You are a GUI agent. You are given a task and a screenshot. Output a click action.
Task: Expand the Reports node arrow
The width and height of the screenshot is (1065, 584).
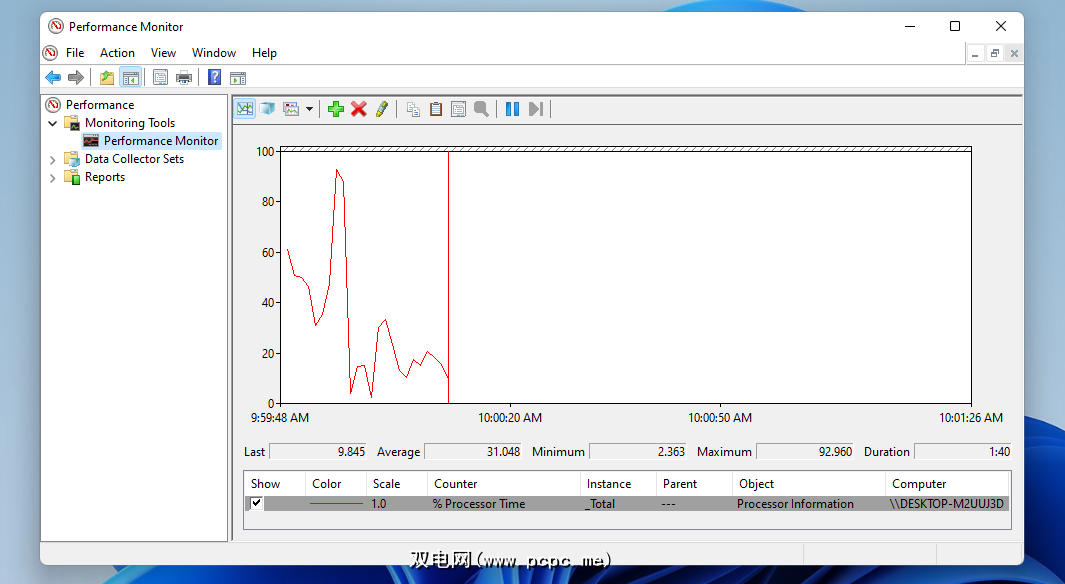pos(52,178)
